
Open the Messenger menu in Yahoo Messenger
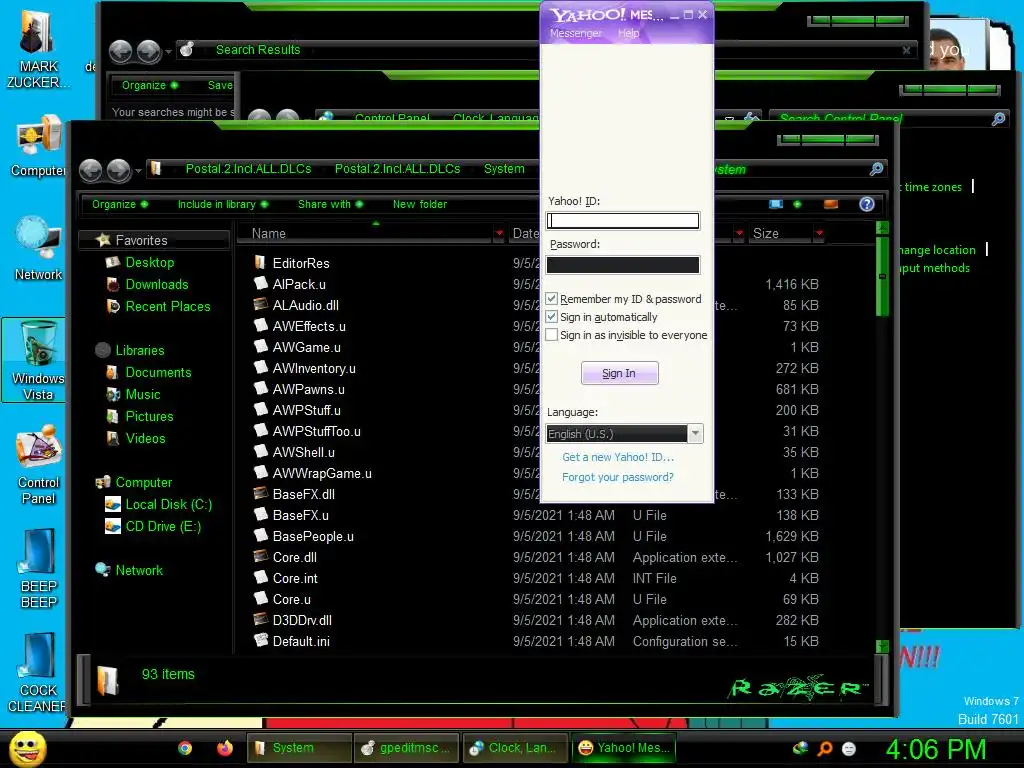point(575,33)
